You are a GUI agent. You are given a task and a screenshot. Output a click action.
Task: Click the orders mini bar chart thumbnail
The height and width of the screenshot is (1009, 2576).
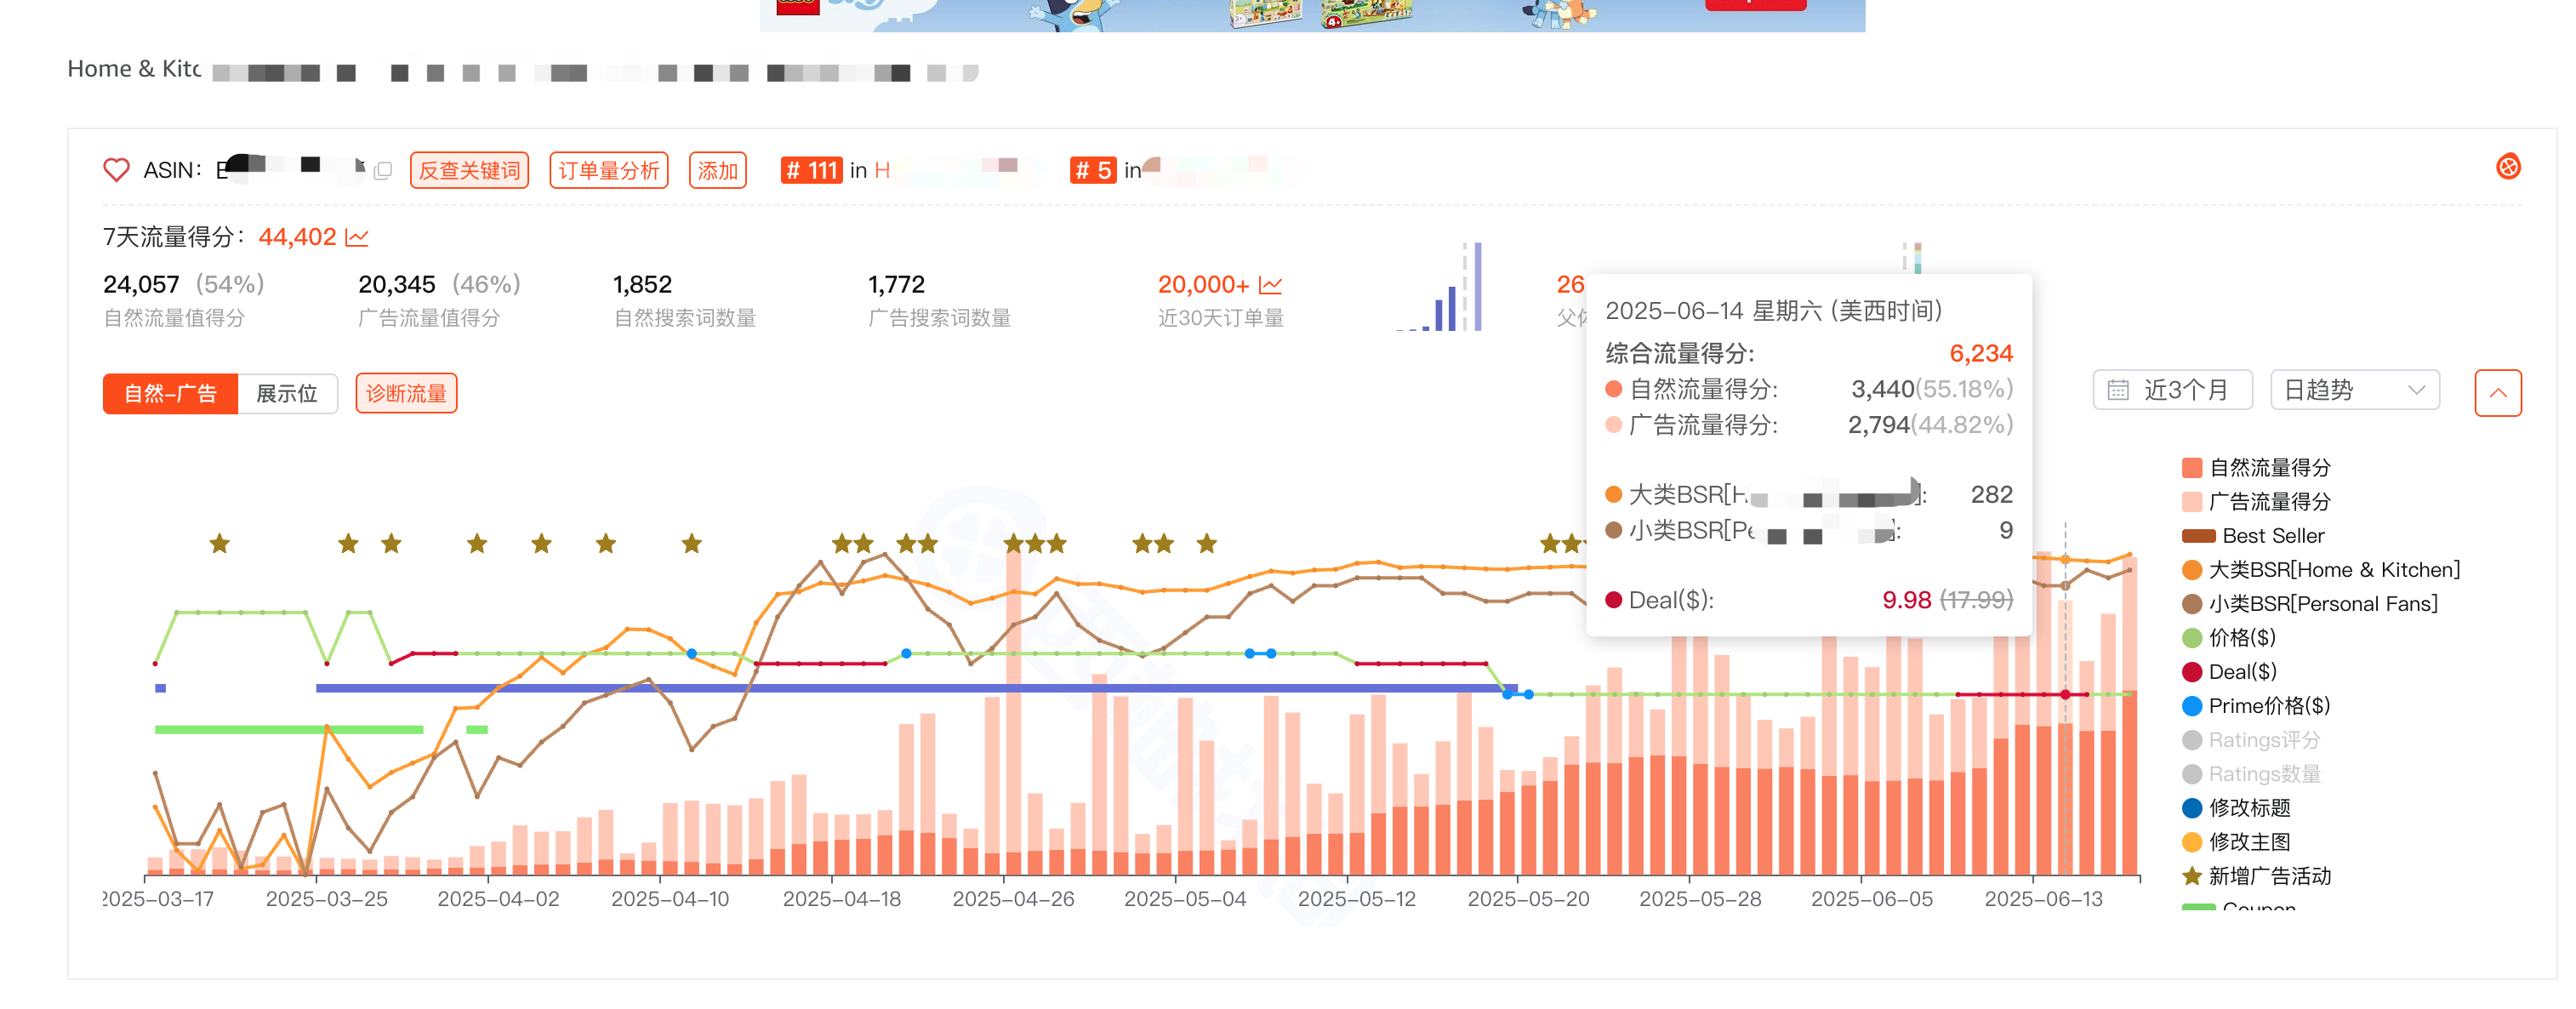[1439, 287]
